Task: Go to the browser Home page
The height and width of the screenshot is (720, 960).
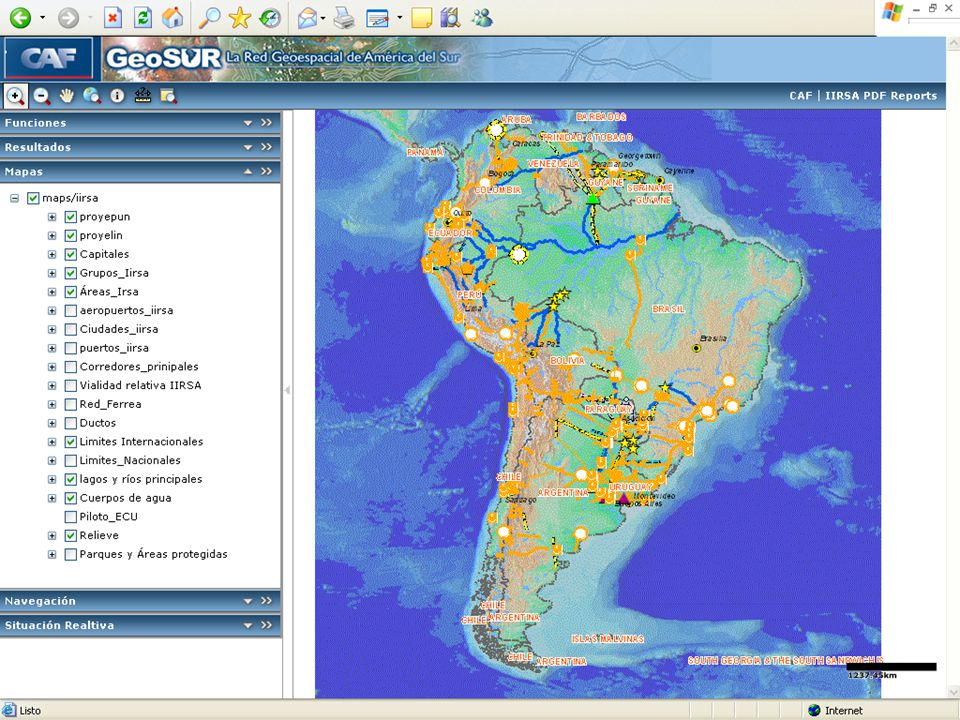Action: [173, 18]
